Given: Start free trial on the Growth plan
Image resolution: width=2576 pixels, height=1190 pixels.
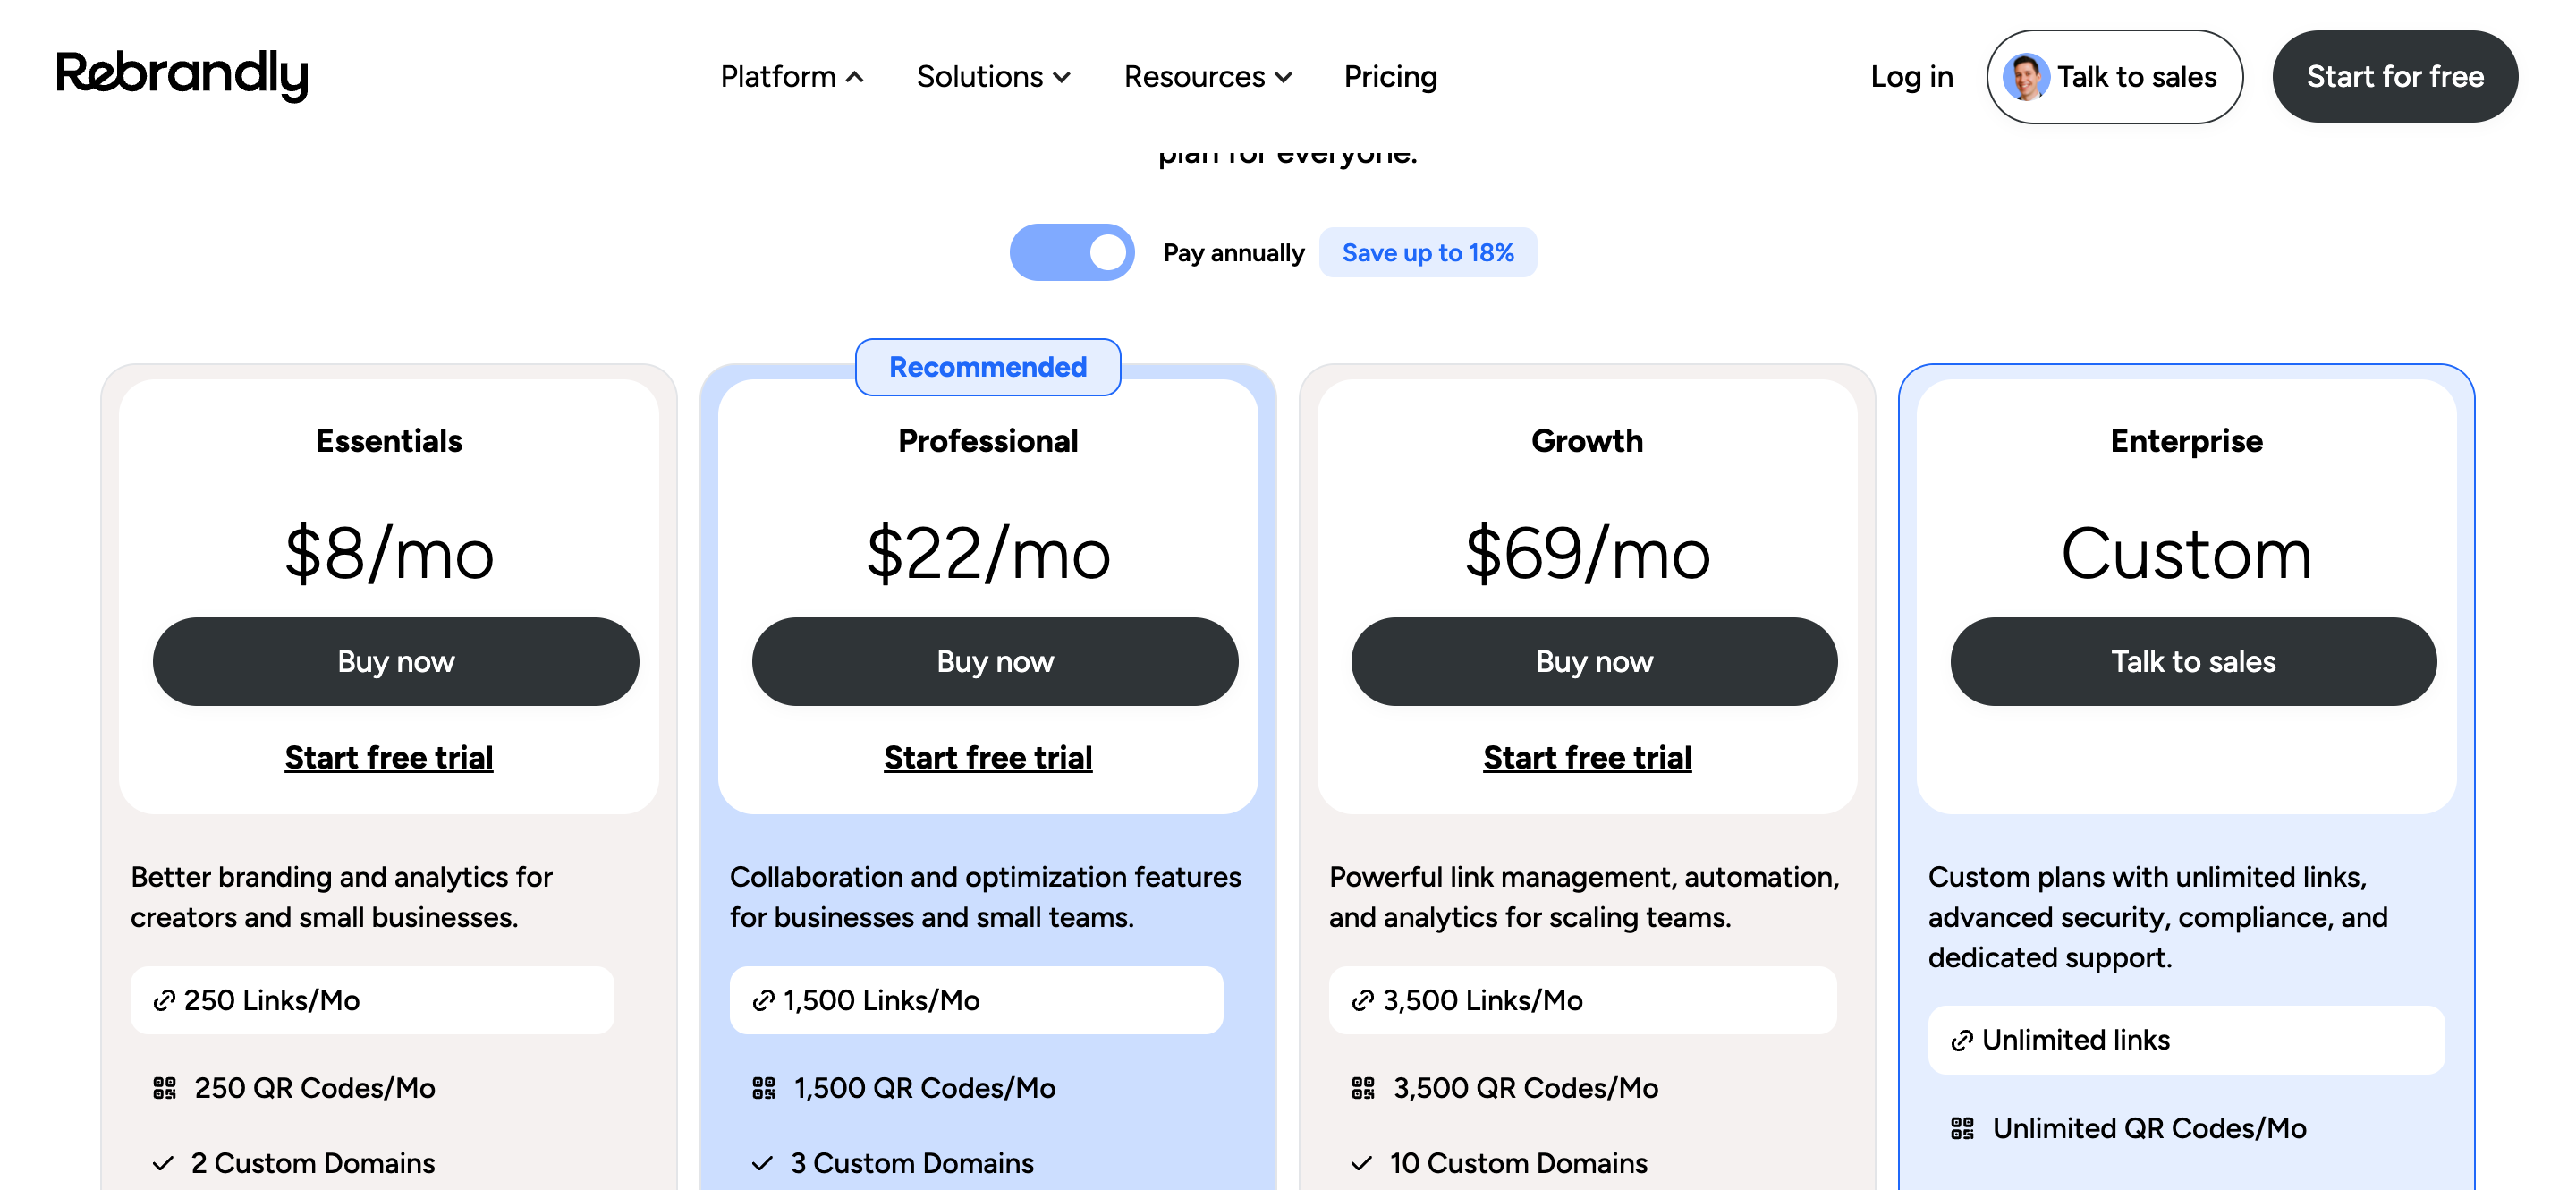Looking at the screenshot, I should [1586, 757].
